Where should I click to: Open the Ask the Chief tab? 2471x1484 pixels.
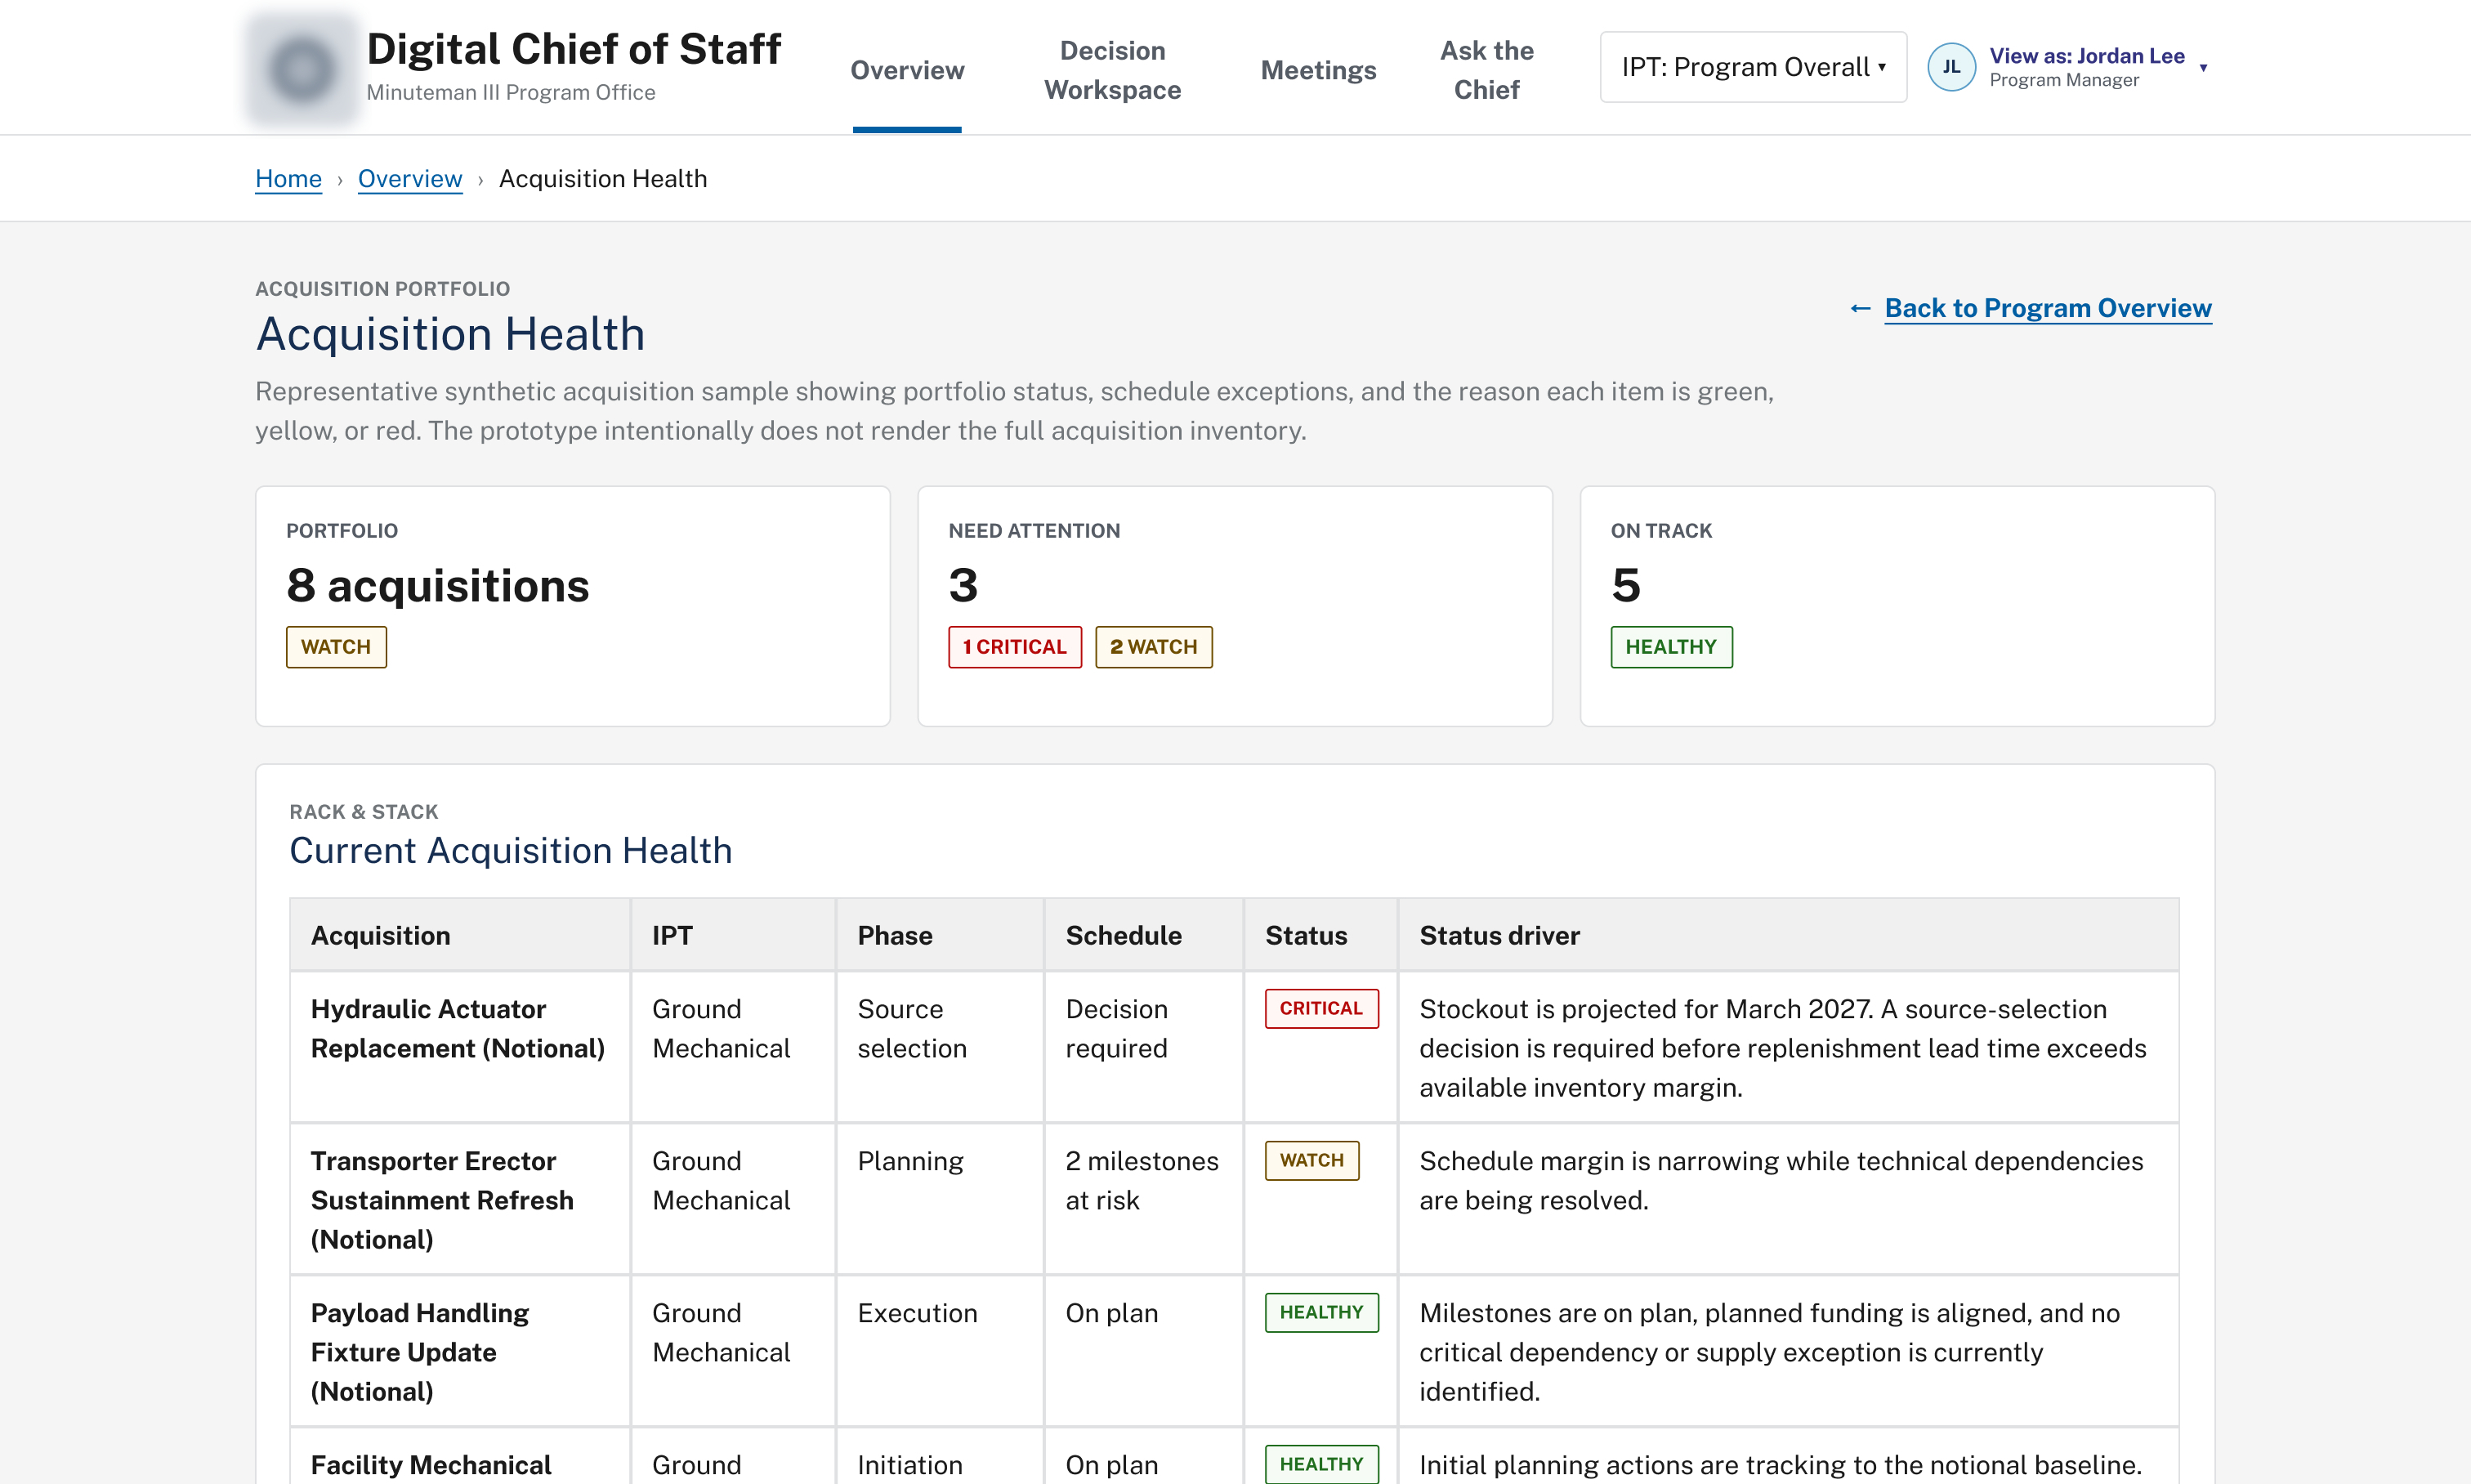coord(1486,70)
